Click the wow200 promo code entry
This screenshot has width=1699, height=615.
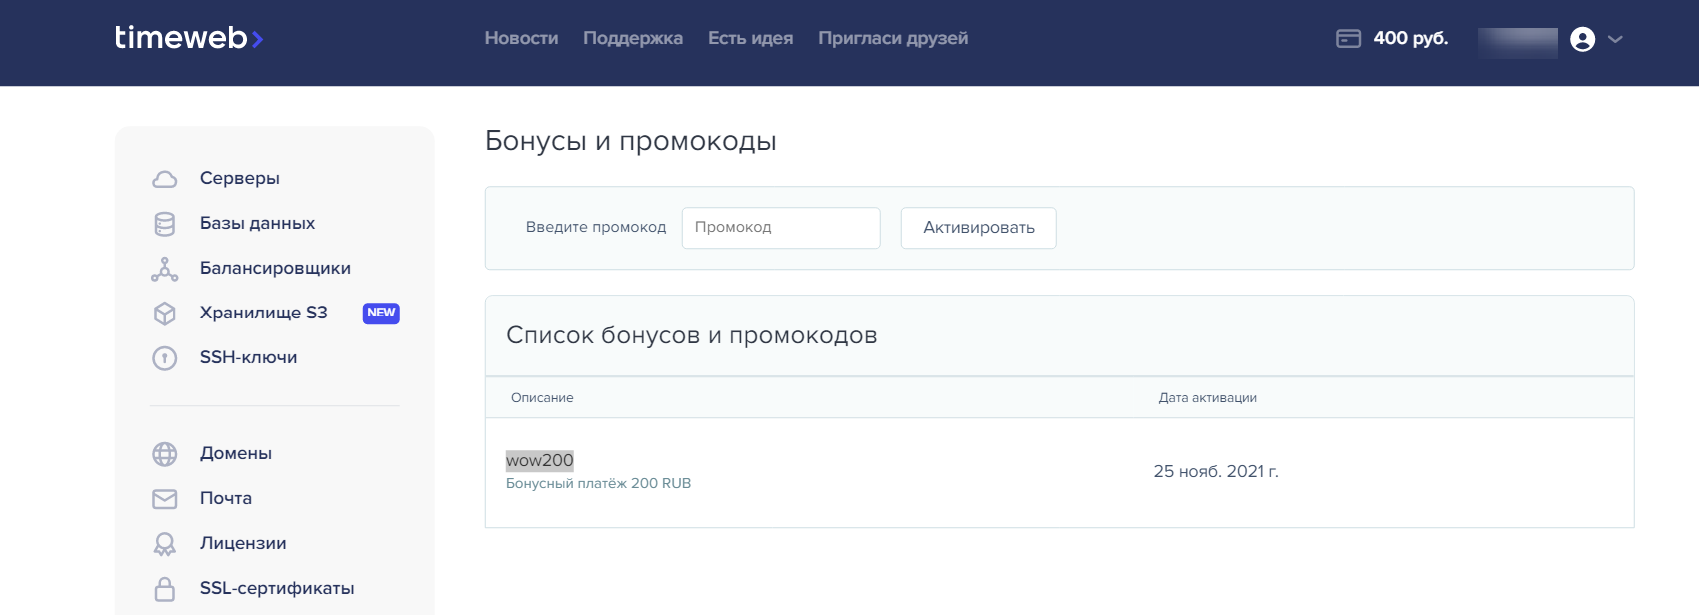tap(540, 460)
